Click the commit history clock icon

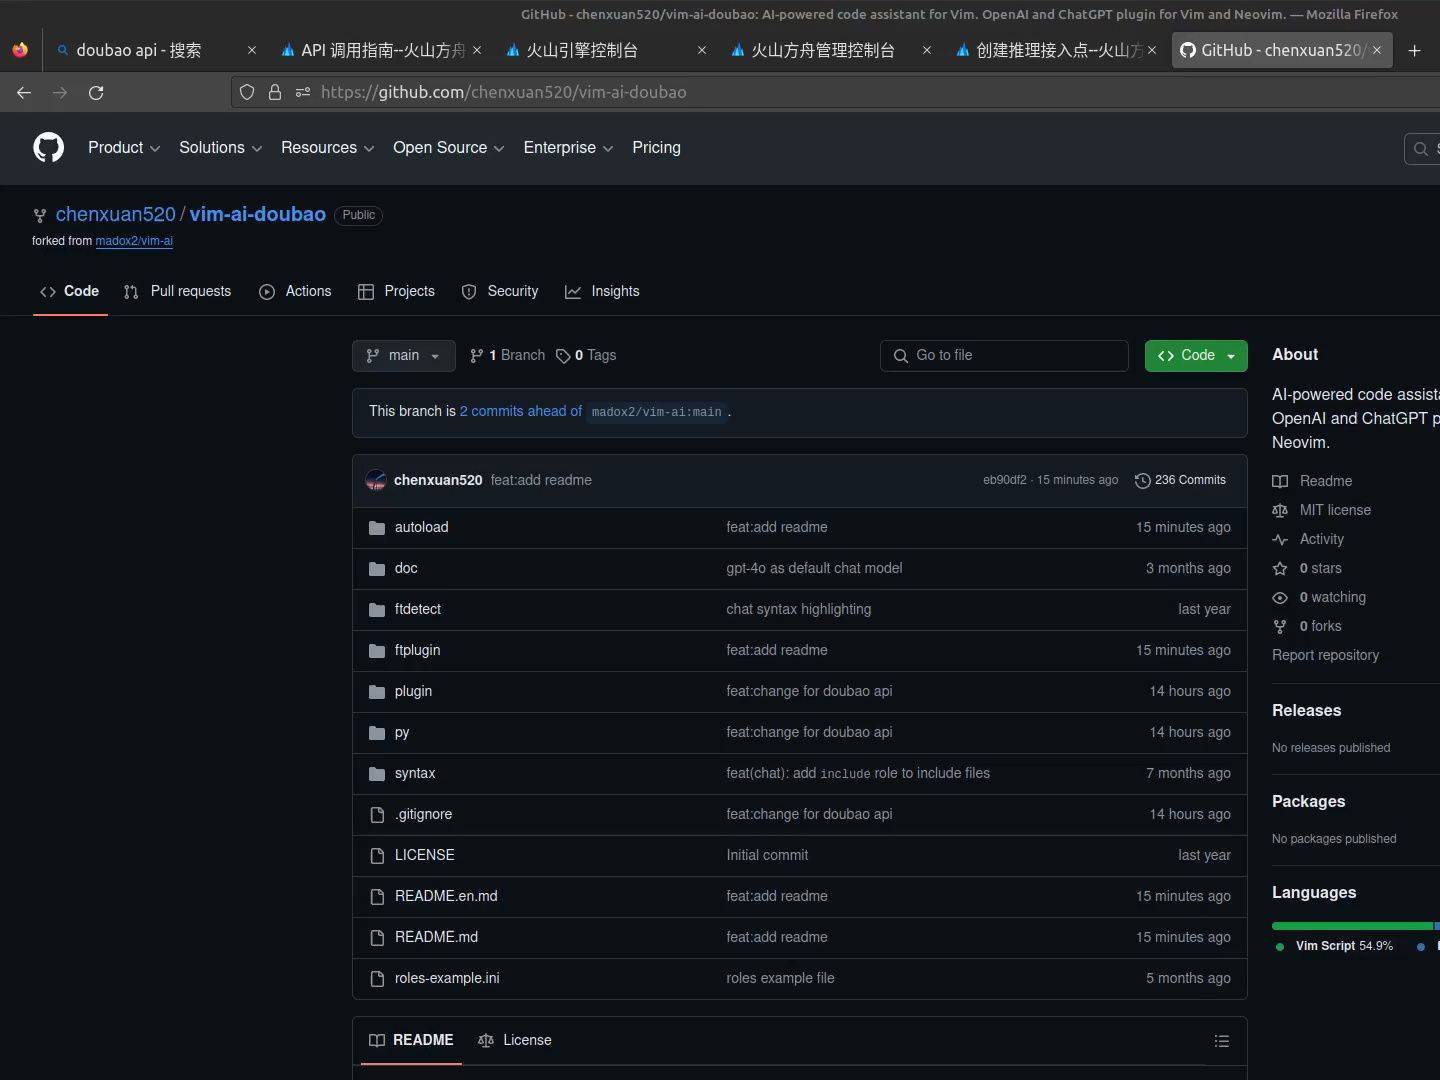[1142, 481]
